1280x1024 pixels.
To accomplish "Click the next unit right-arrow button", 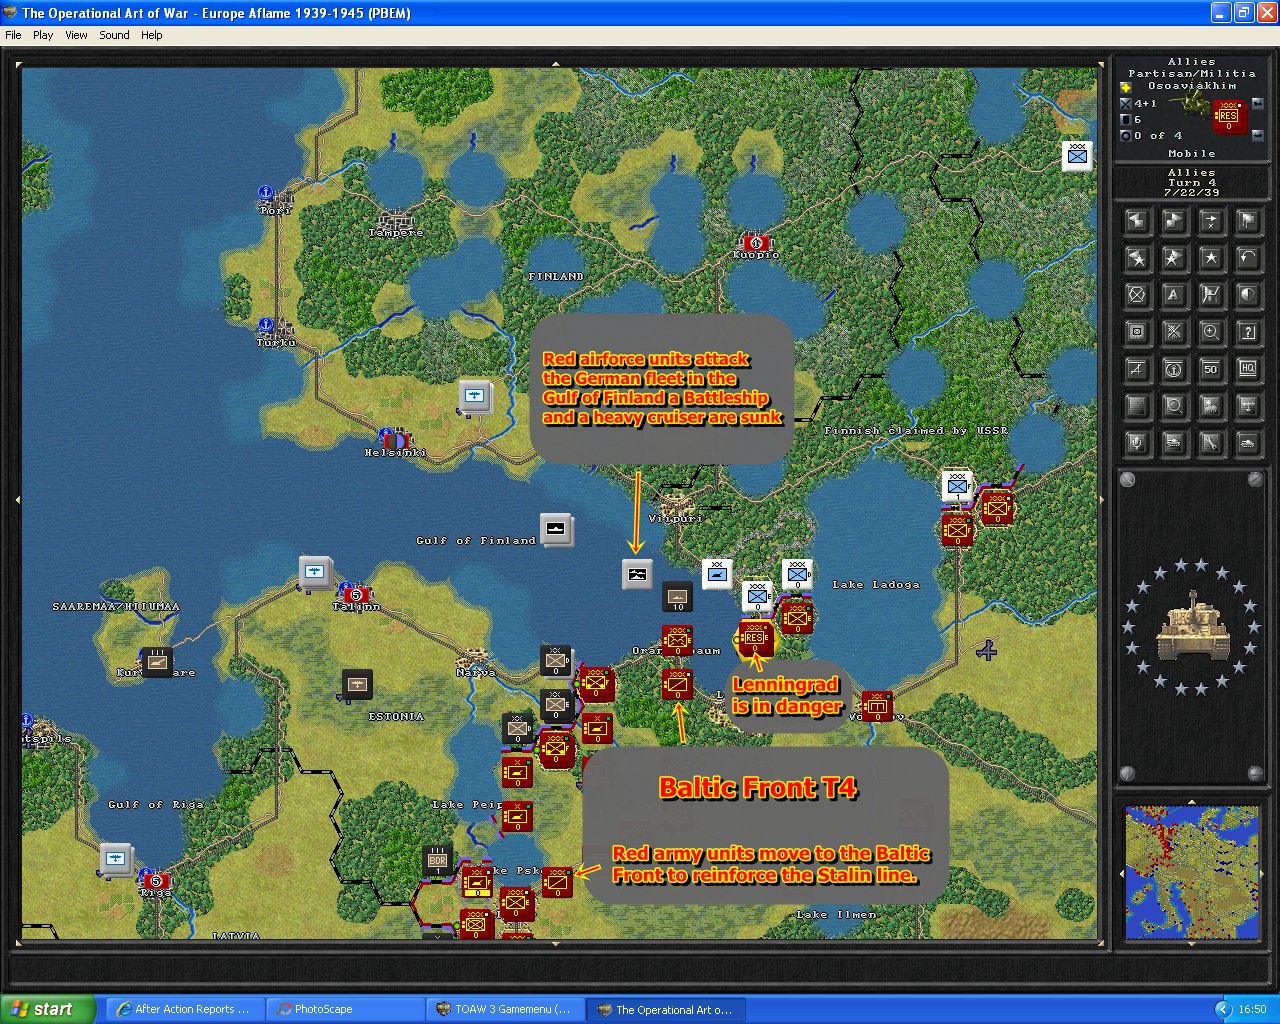I will coord(1174,221).
